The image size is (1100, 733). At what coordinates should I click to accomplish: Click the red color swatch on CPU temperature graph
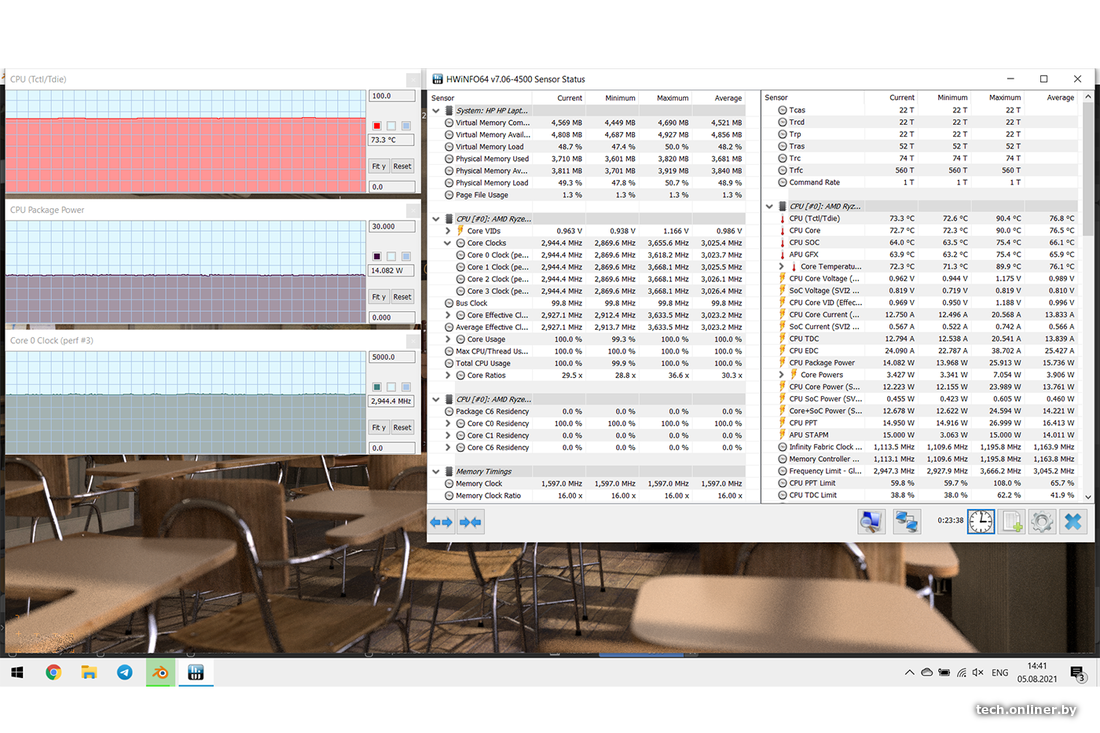377,125
